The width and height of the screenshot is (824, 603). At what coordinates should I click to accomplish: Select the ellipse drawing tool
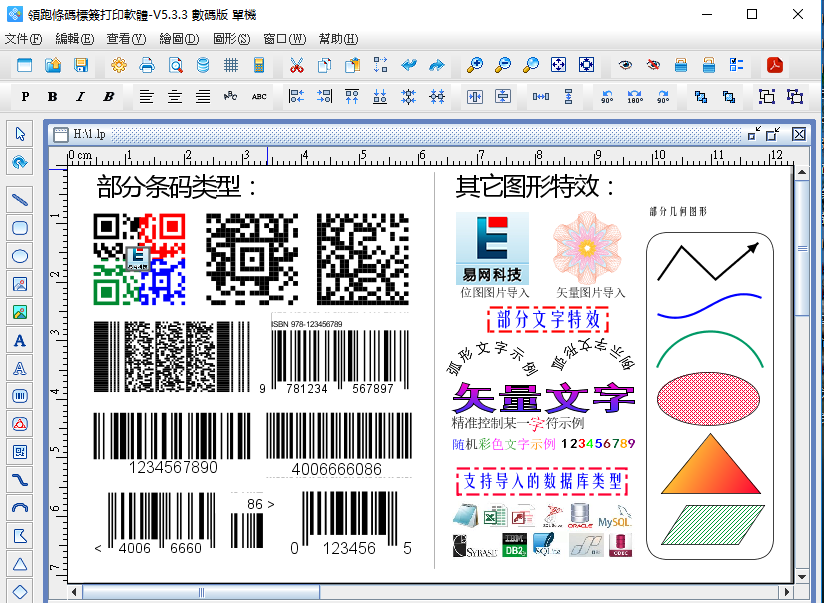tap(20, 257)
